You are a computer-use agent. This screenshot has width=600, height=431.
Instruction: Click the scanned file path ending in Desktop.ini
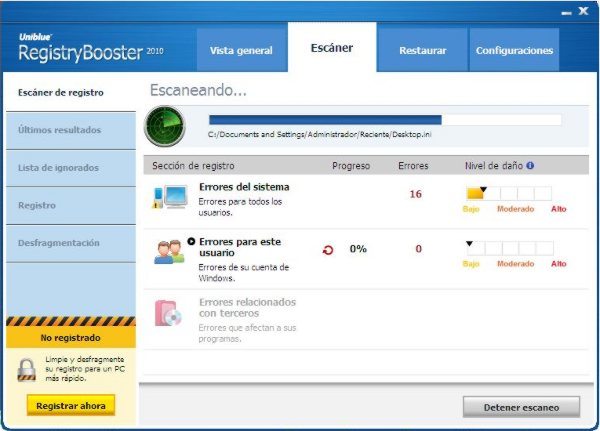pyautogui.click(x=320, y=134)
